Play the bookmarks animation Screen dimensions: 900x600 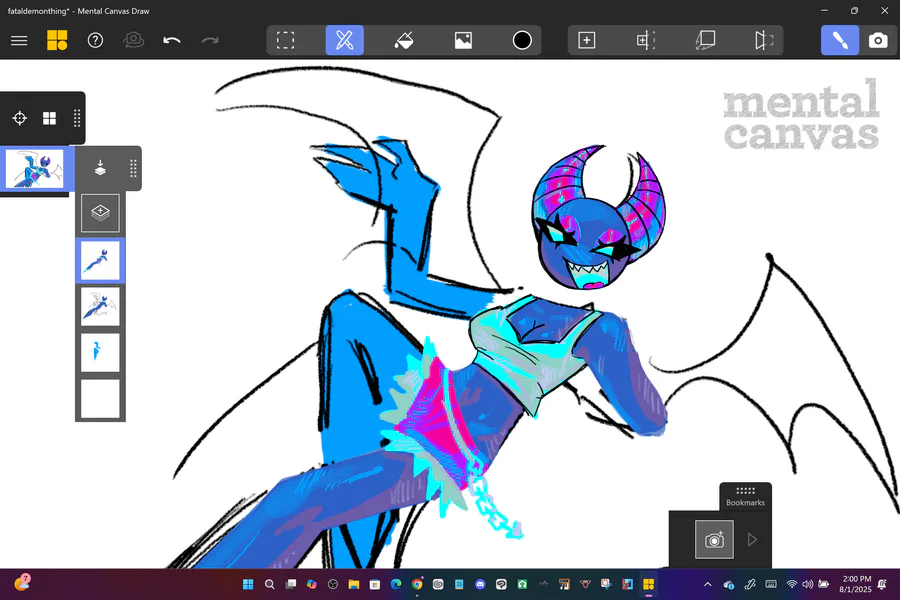(x=752, y=539)
